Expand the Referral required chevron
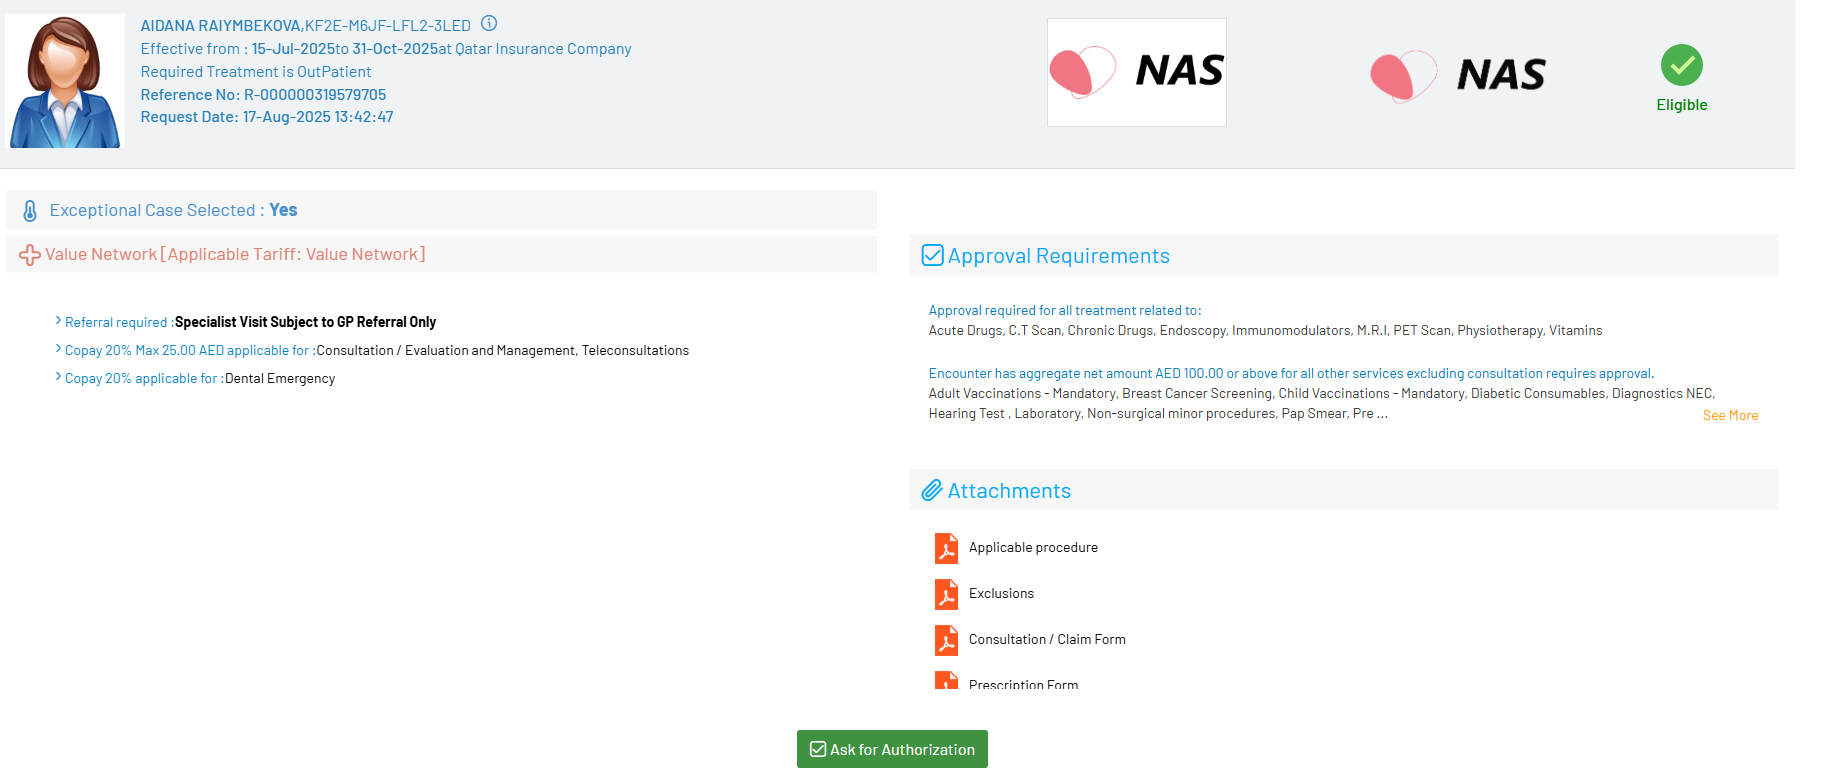The width and height of the screenshot is (1844, 773). coord(58,321)
